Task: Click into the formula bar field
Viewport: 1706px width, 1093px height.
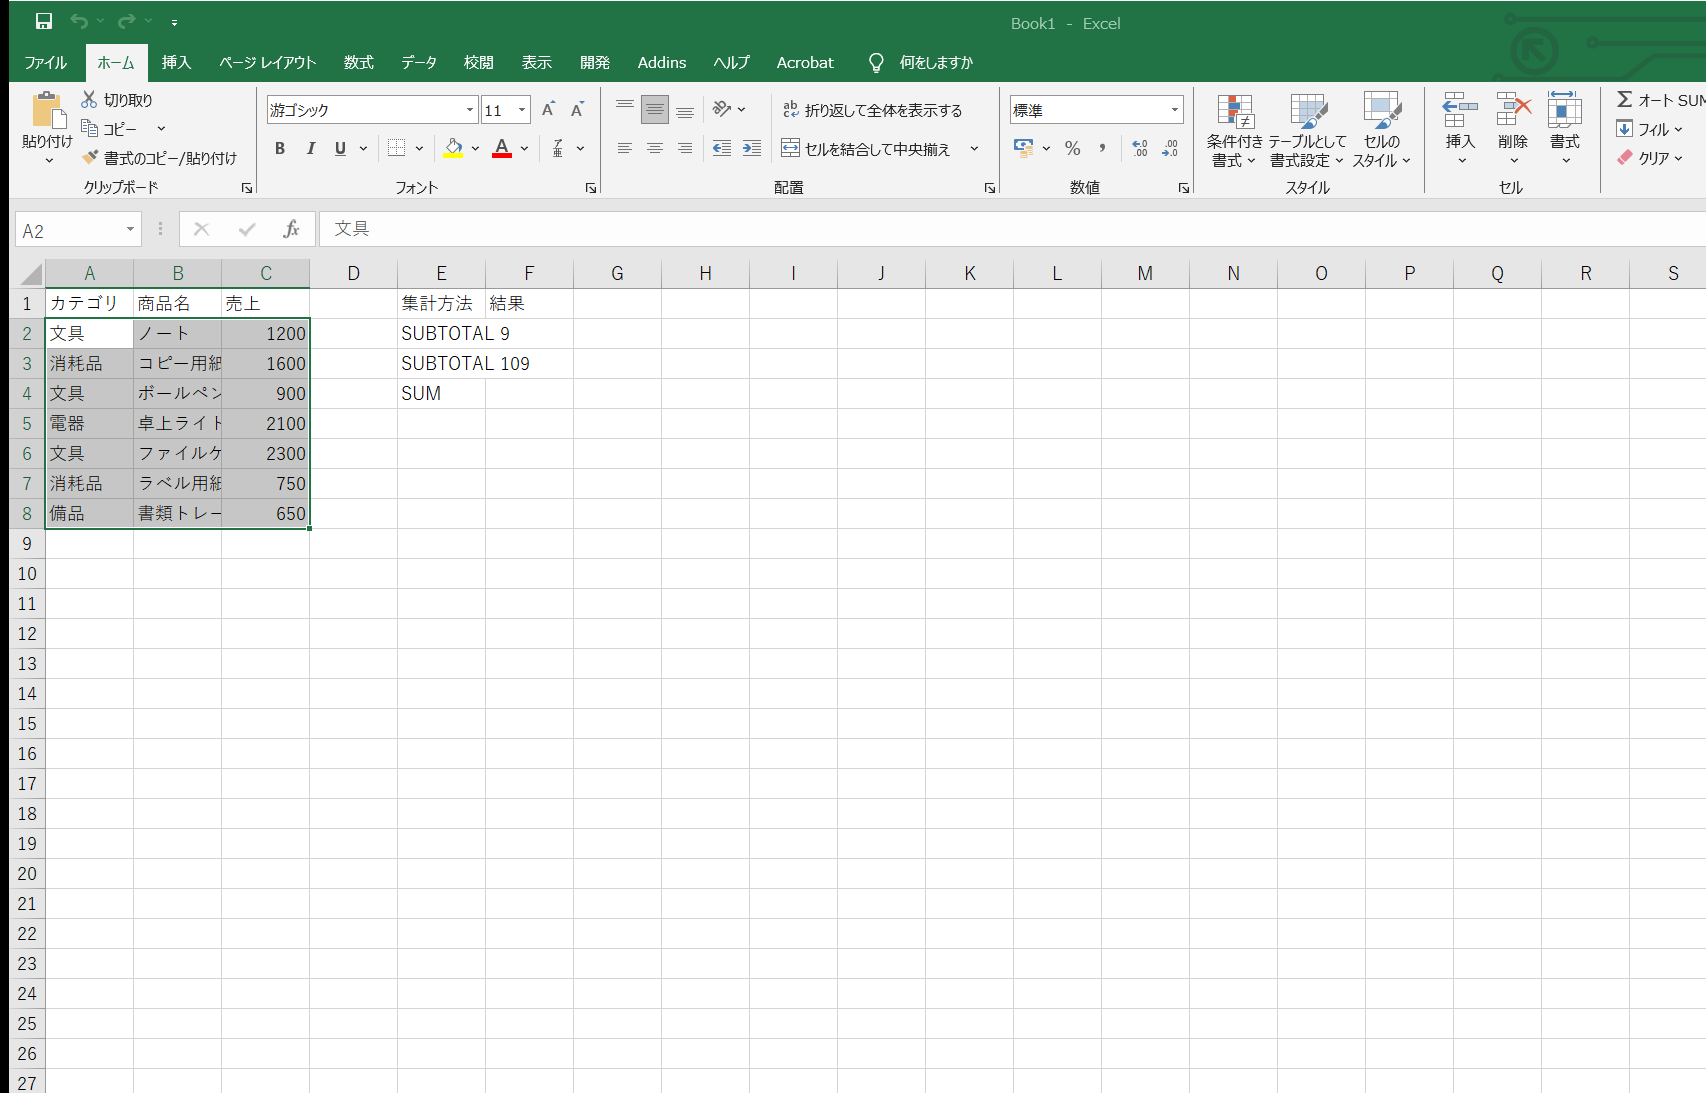Action: tap(1012, 229)
